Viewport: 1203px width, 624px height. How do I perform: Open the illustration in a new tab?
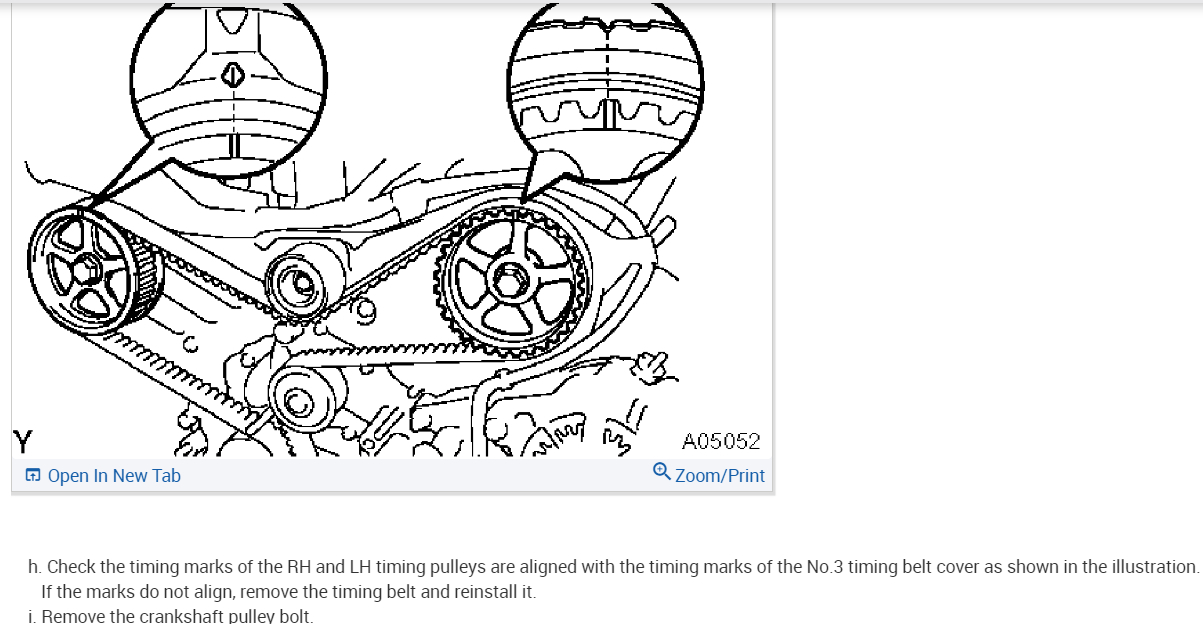pos(104,476)
